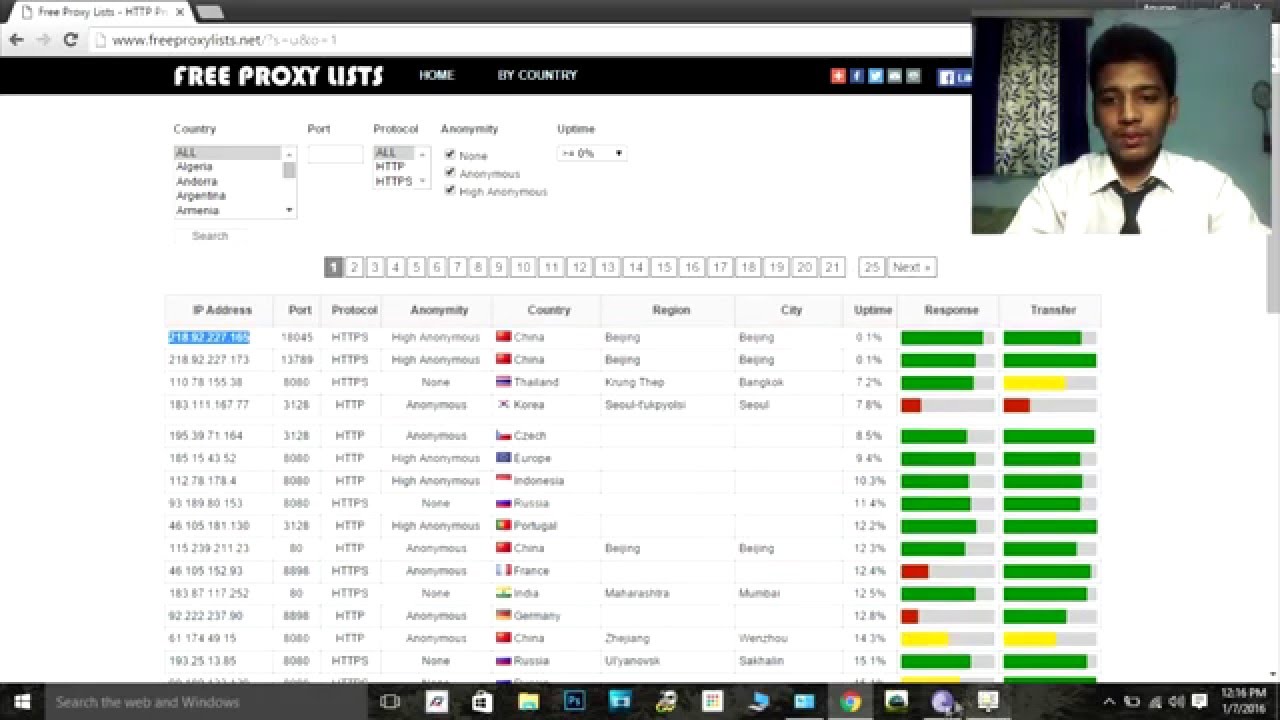Open volume control in system tray
The image size is (1280, 720).
point(1177,702)
